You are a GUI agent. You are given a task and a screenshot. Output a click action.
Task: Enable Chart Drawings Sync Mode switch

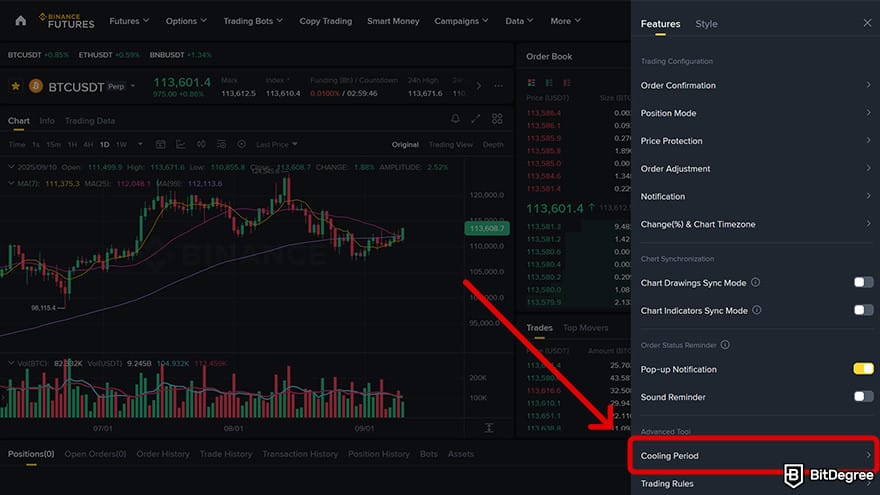click(863, 282)
